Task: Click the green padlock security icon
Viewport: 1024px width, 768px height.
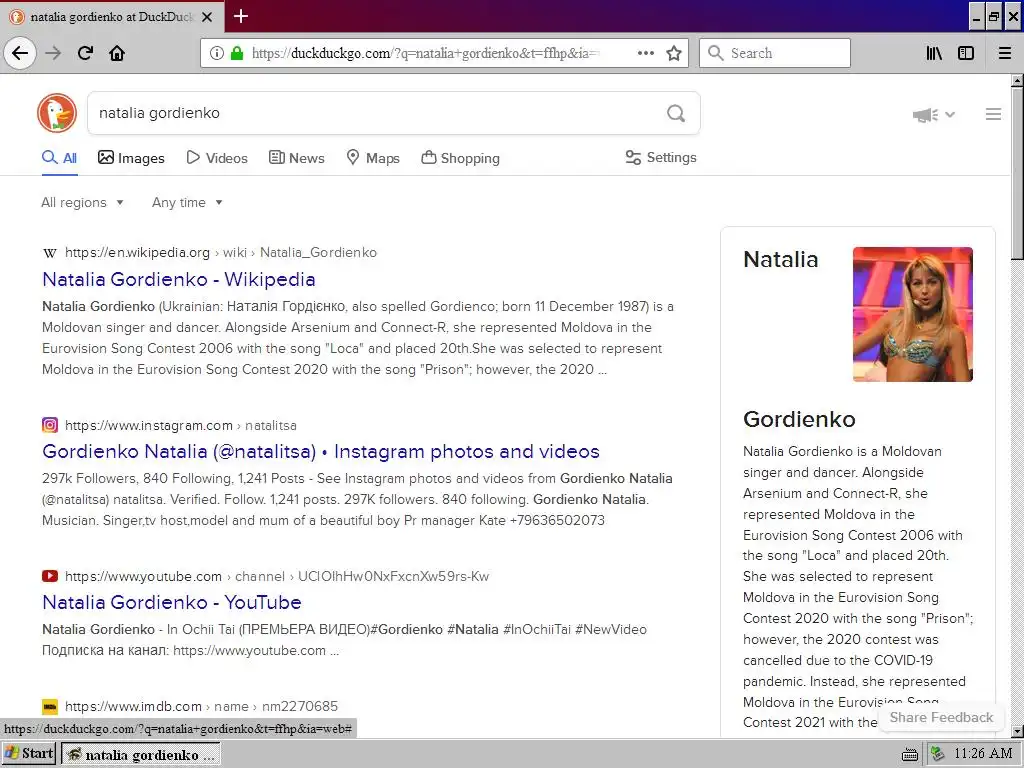Action: (236, 53)
